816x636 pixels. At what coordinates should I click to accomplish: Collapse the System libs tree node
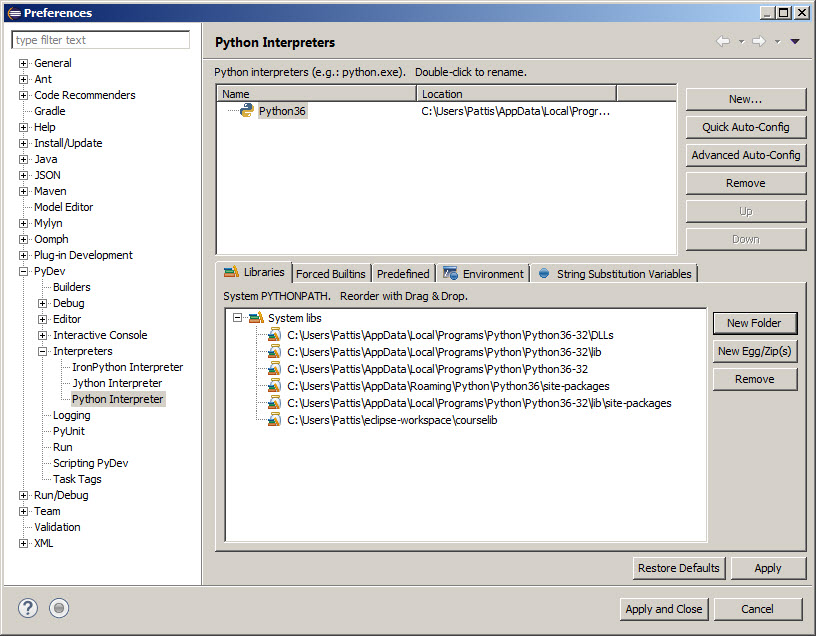238,318
